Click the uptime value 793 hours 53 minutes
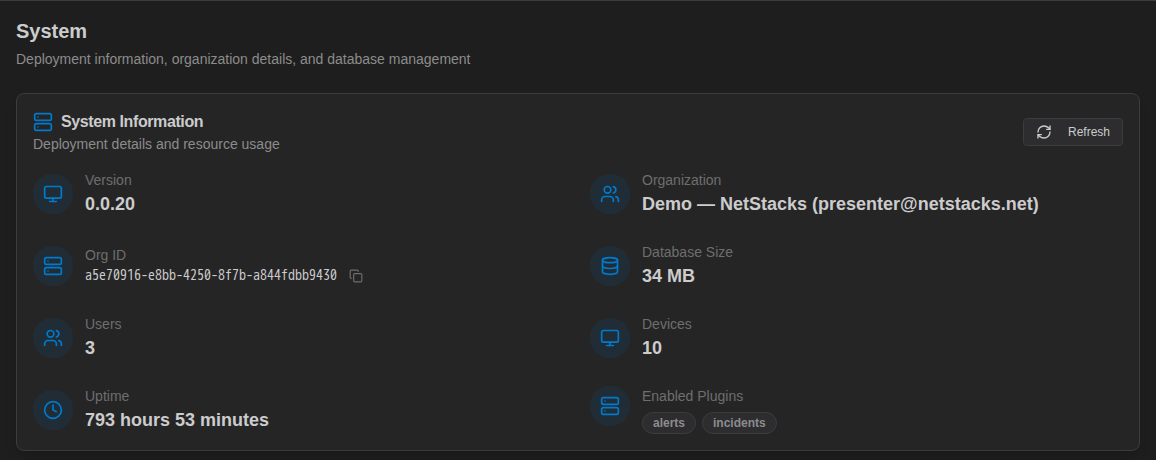The height and width of the screenshot is (460, 1156). point(177,420)
